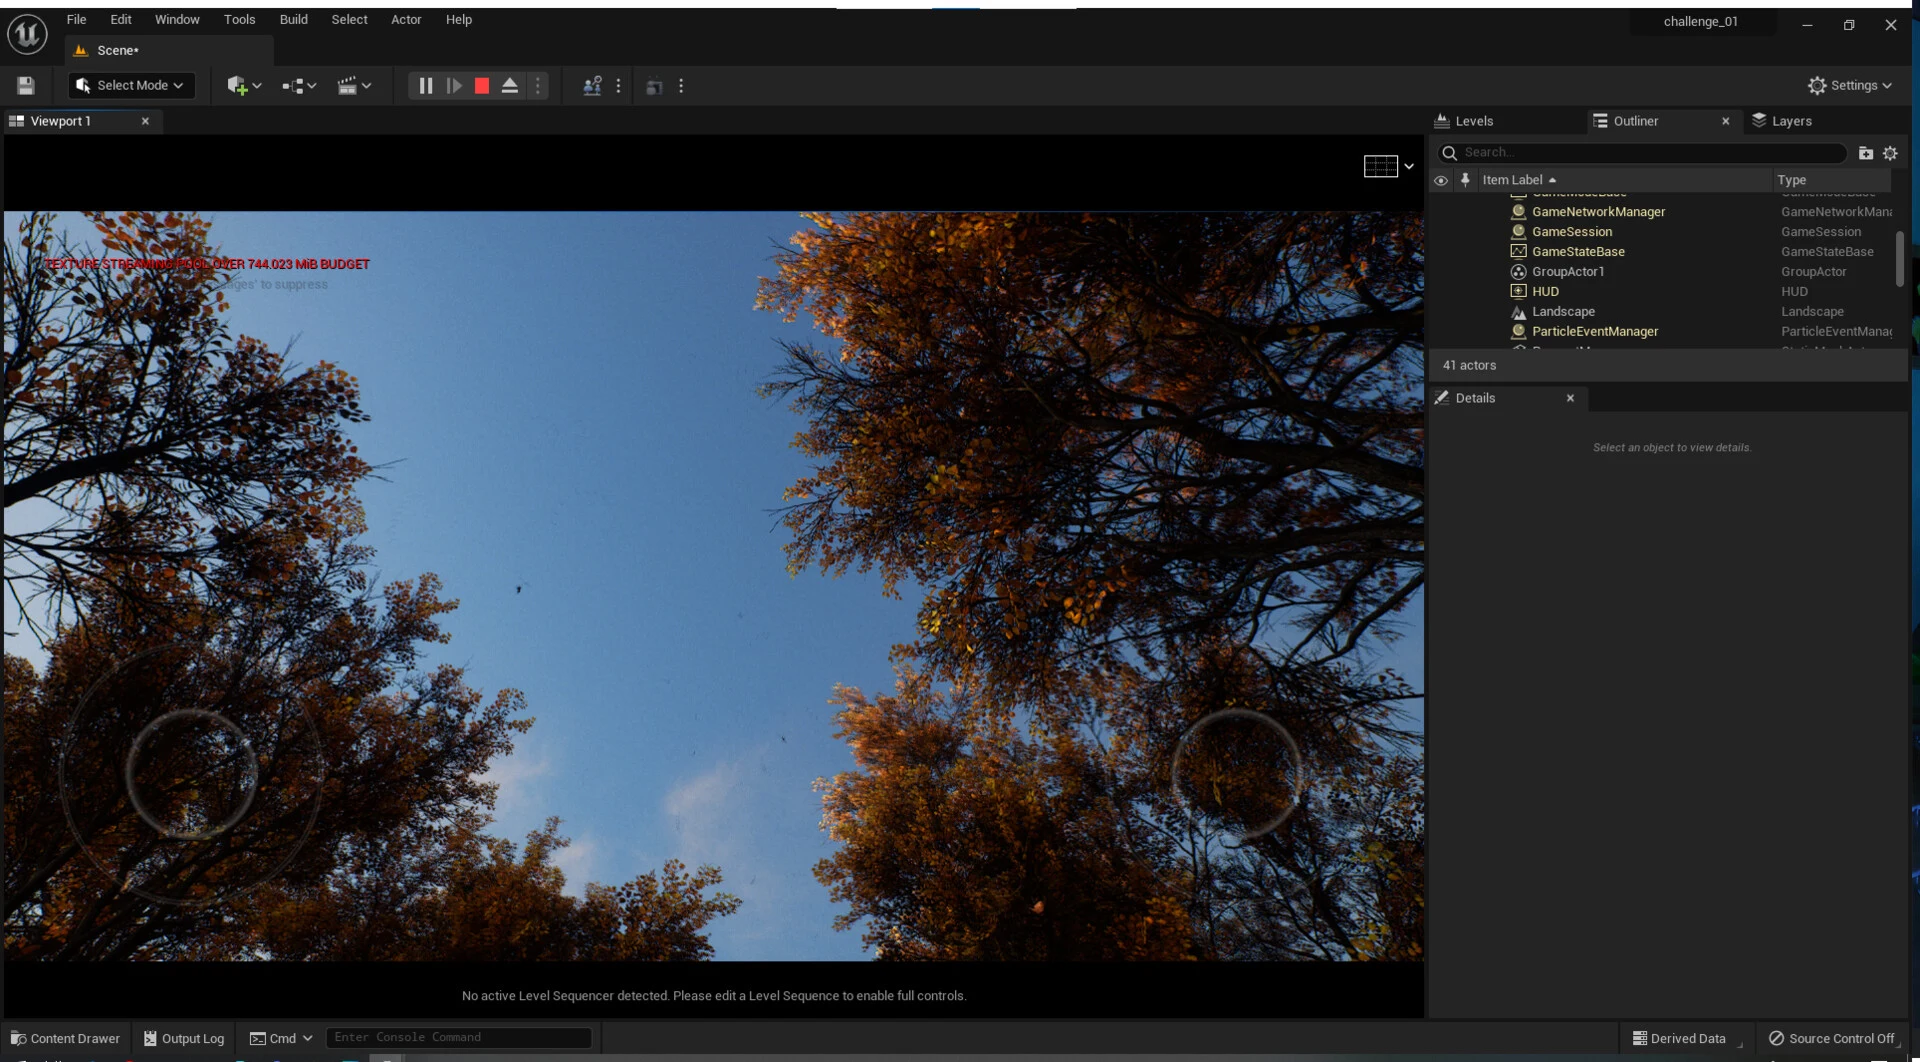The height and width of the screenshot is (1062, 1920).
Task: Click the viewport layout grid icon
Action: (x=1380, y=166)
